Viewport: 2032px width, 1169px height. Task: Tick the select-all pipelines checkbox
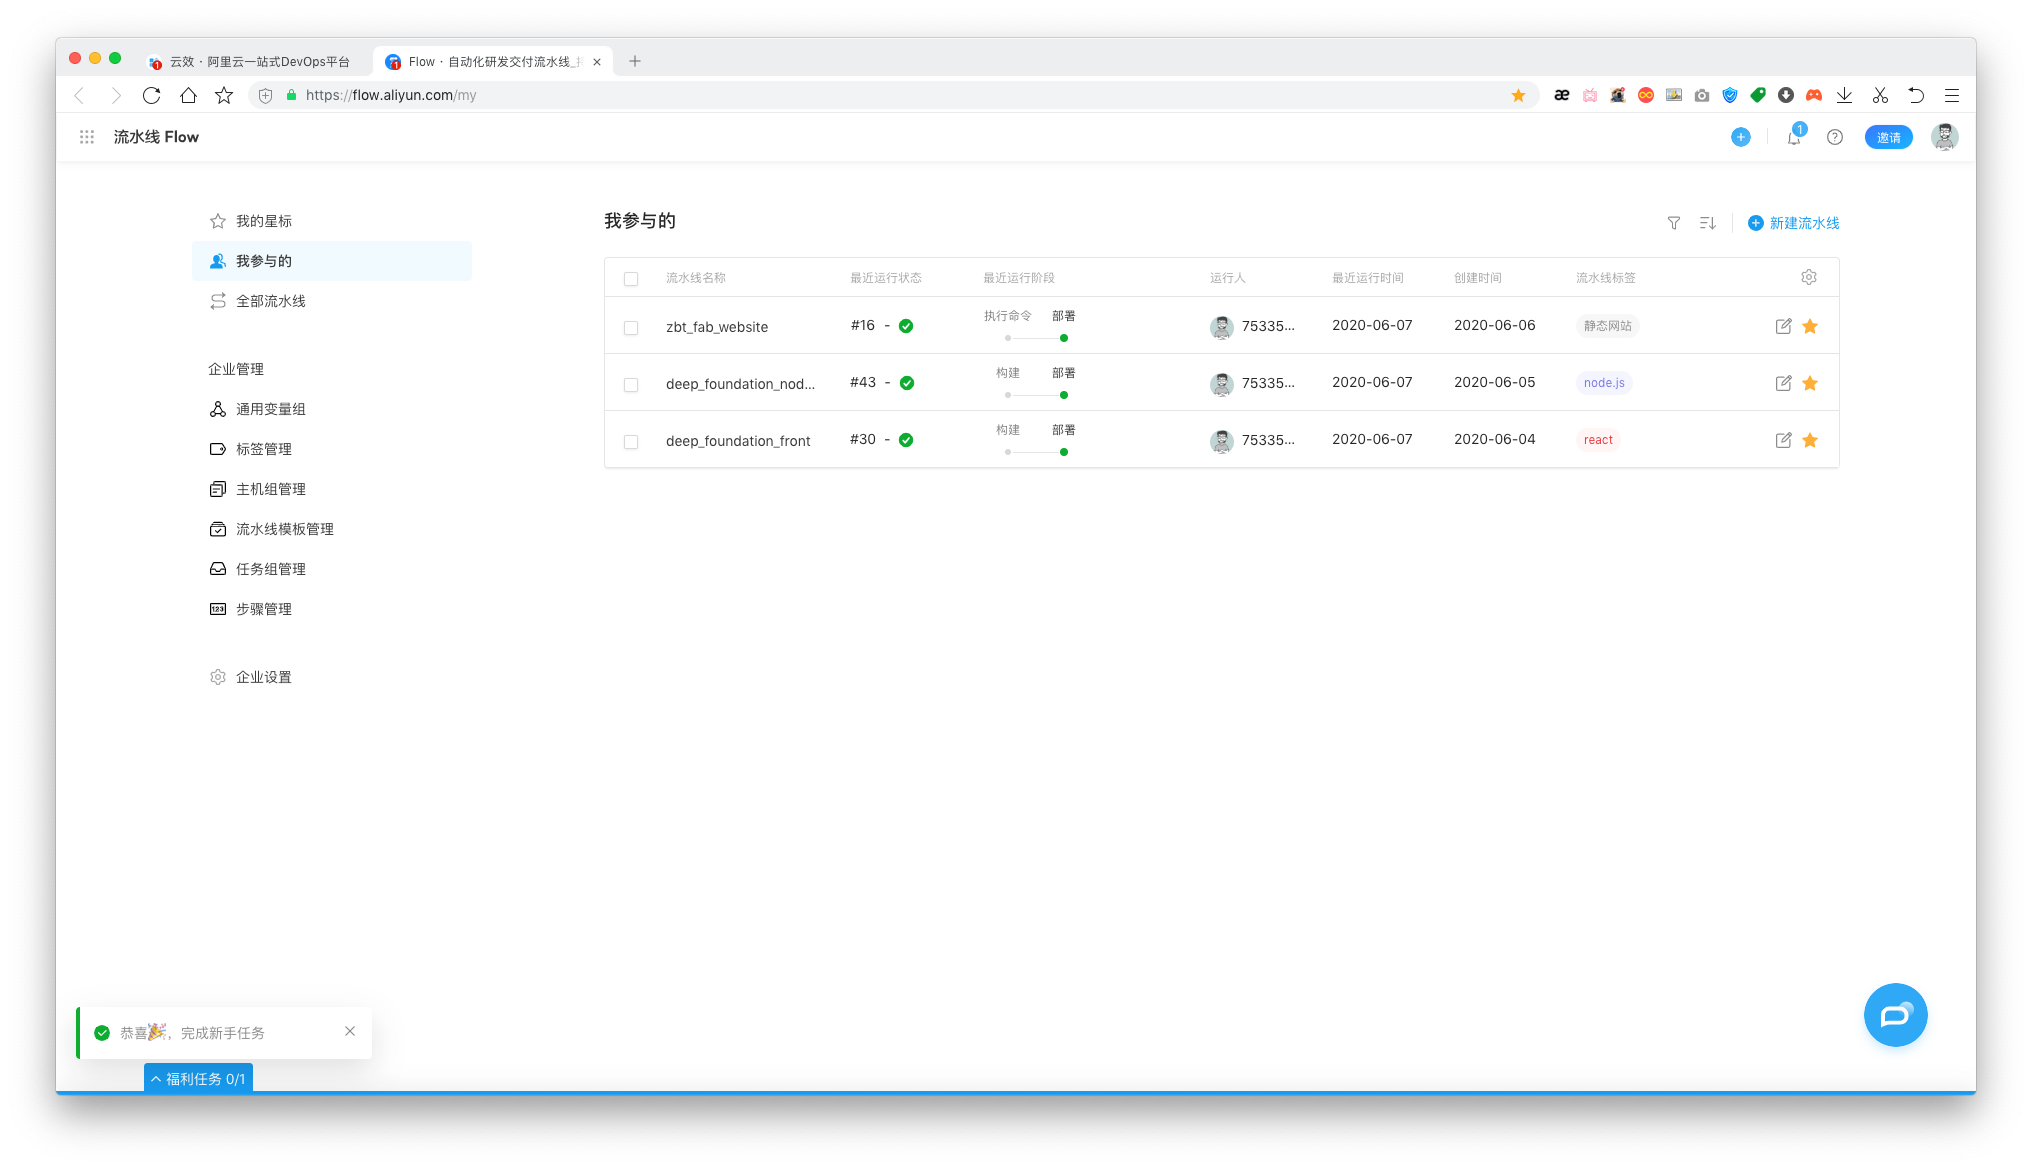coord(631,279)
